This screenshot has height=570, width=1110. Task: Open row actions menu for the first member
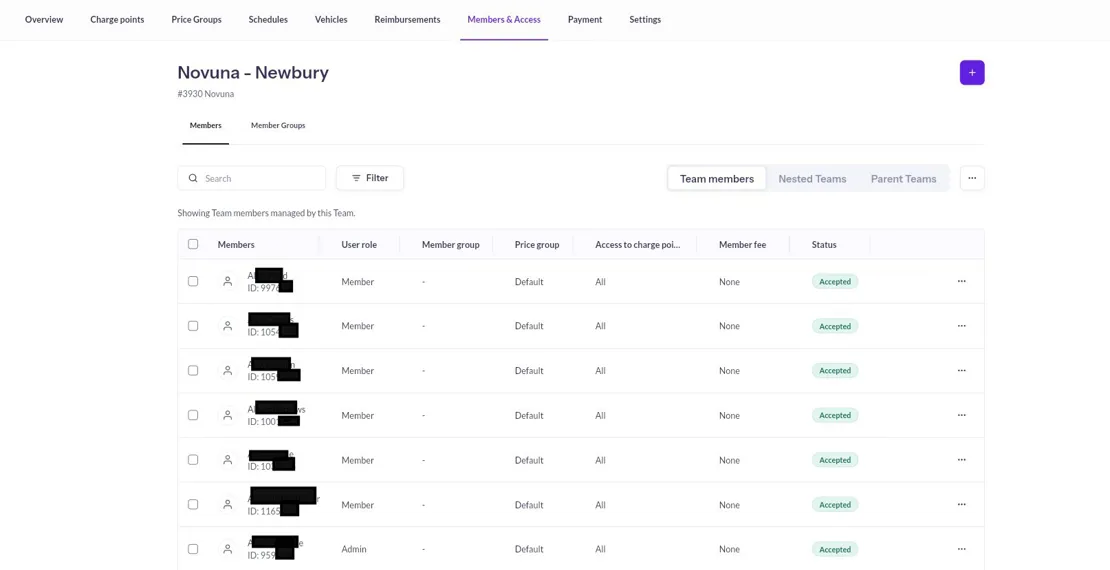coord(961,282)
